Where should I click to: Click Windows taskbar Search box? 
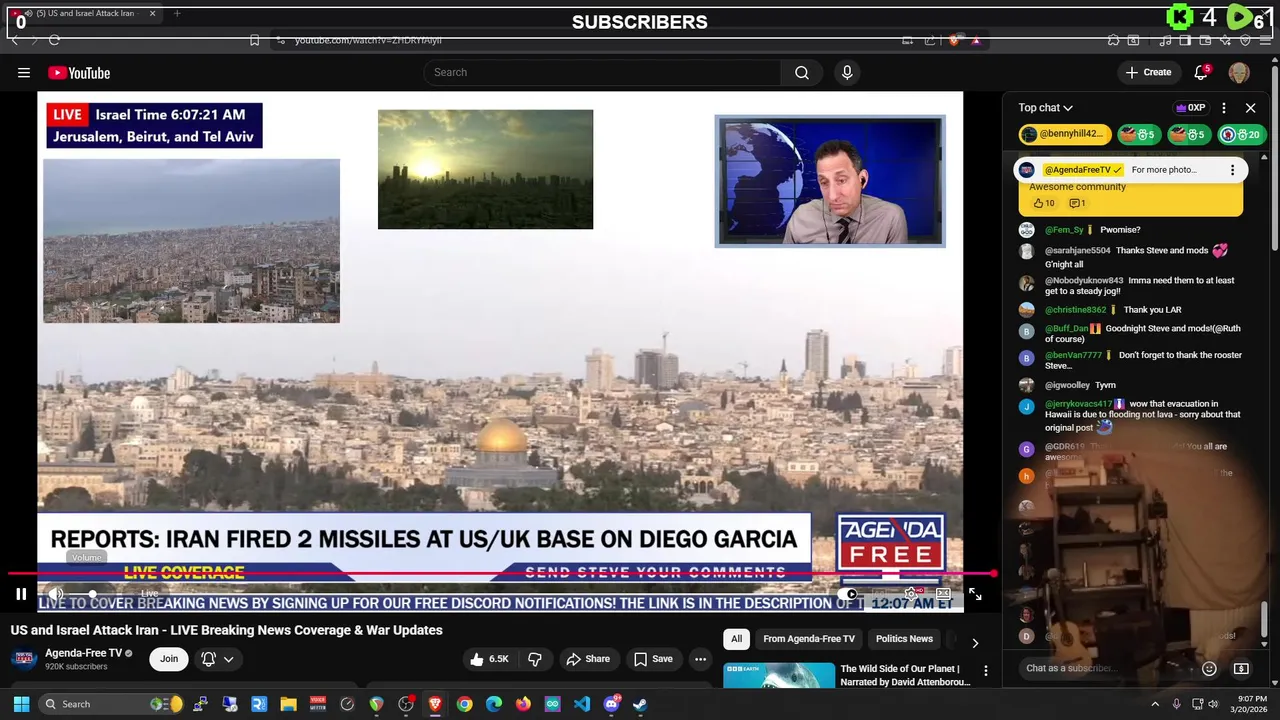coord(112,704)
